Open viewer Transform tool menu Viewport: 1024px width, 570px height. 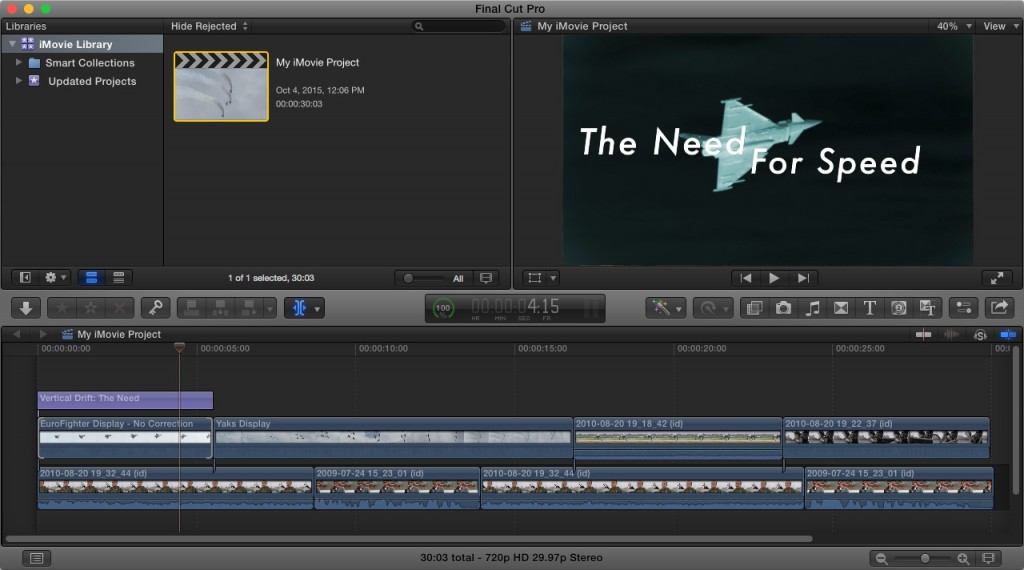point(541,278)
